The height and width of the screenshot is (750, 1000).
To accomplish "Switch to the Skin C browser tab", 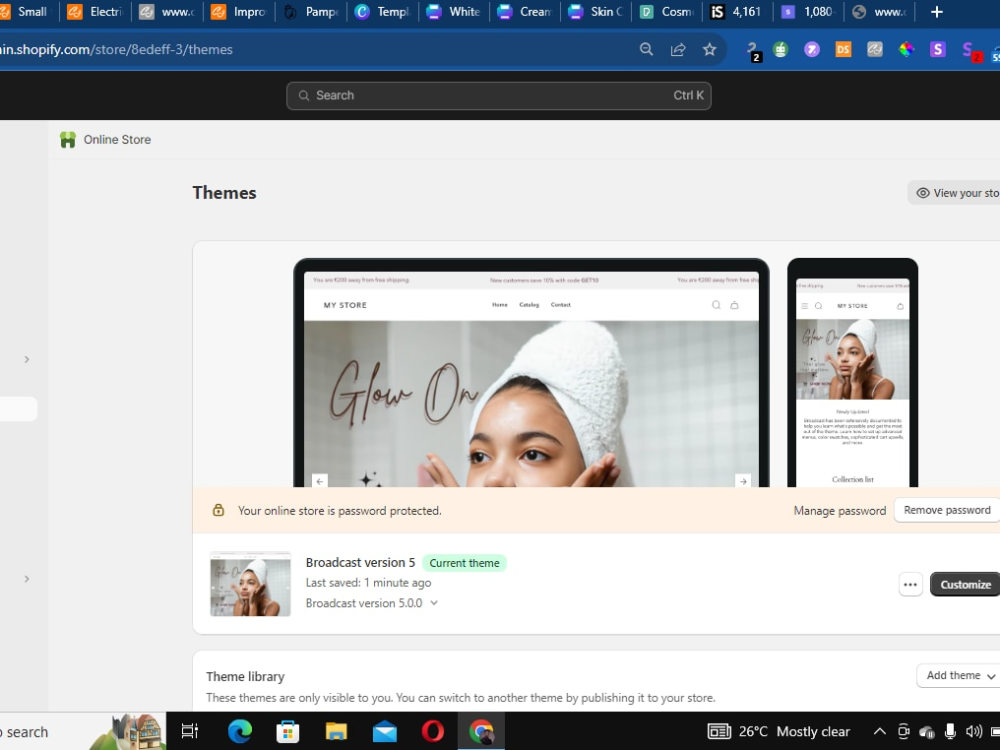I will point(596,11).
